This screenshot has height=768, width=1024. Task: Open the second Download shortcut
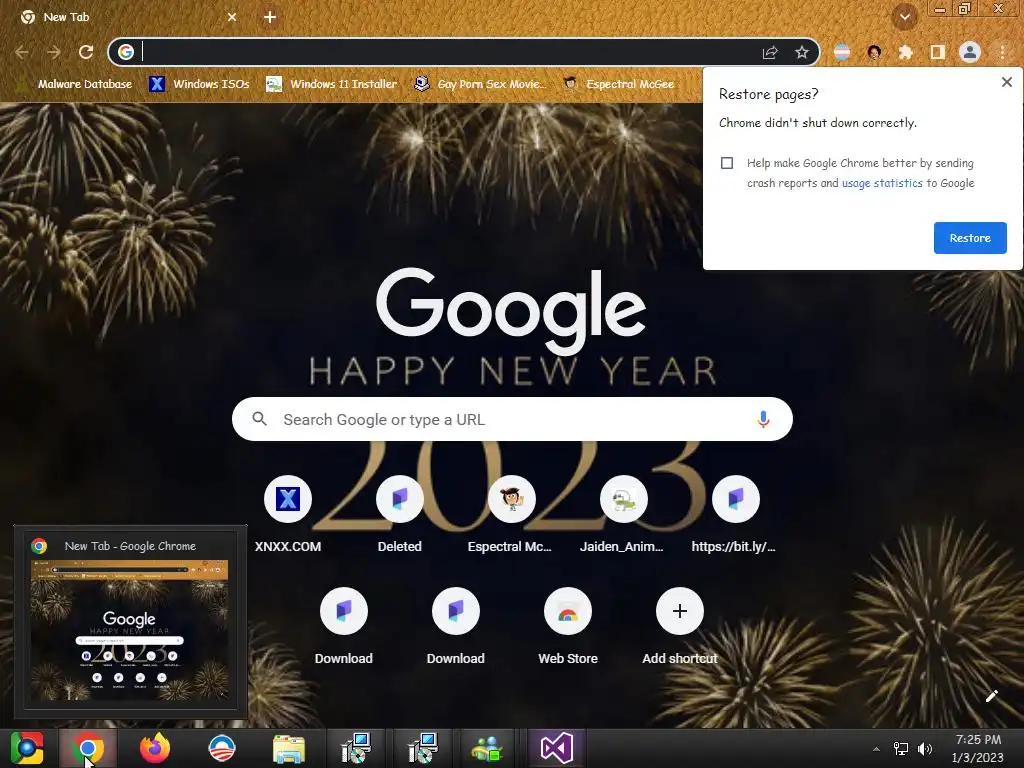pos(456,626)
